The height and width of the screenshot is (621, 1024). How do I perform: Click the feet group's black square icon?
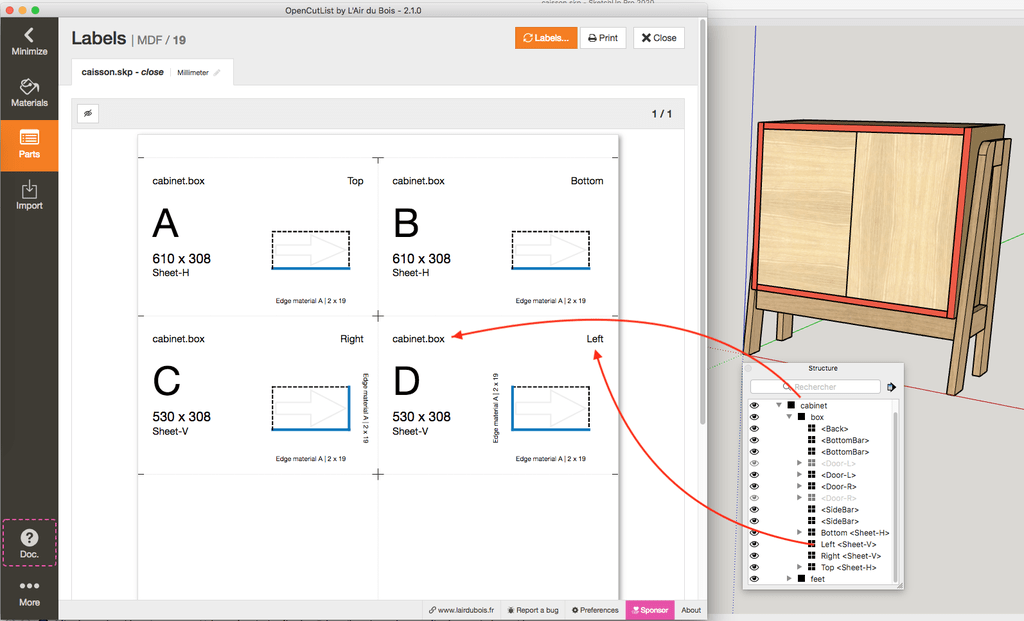[x=801, y=579]
